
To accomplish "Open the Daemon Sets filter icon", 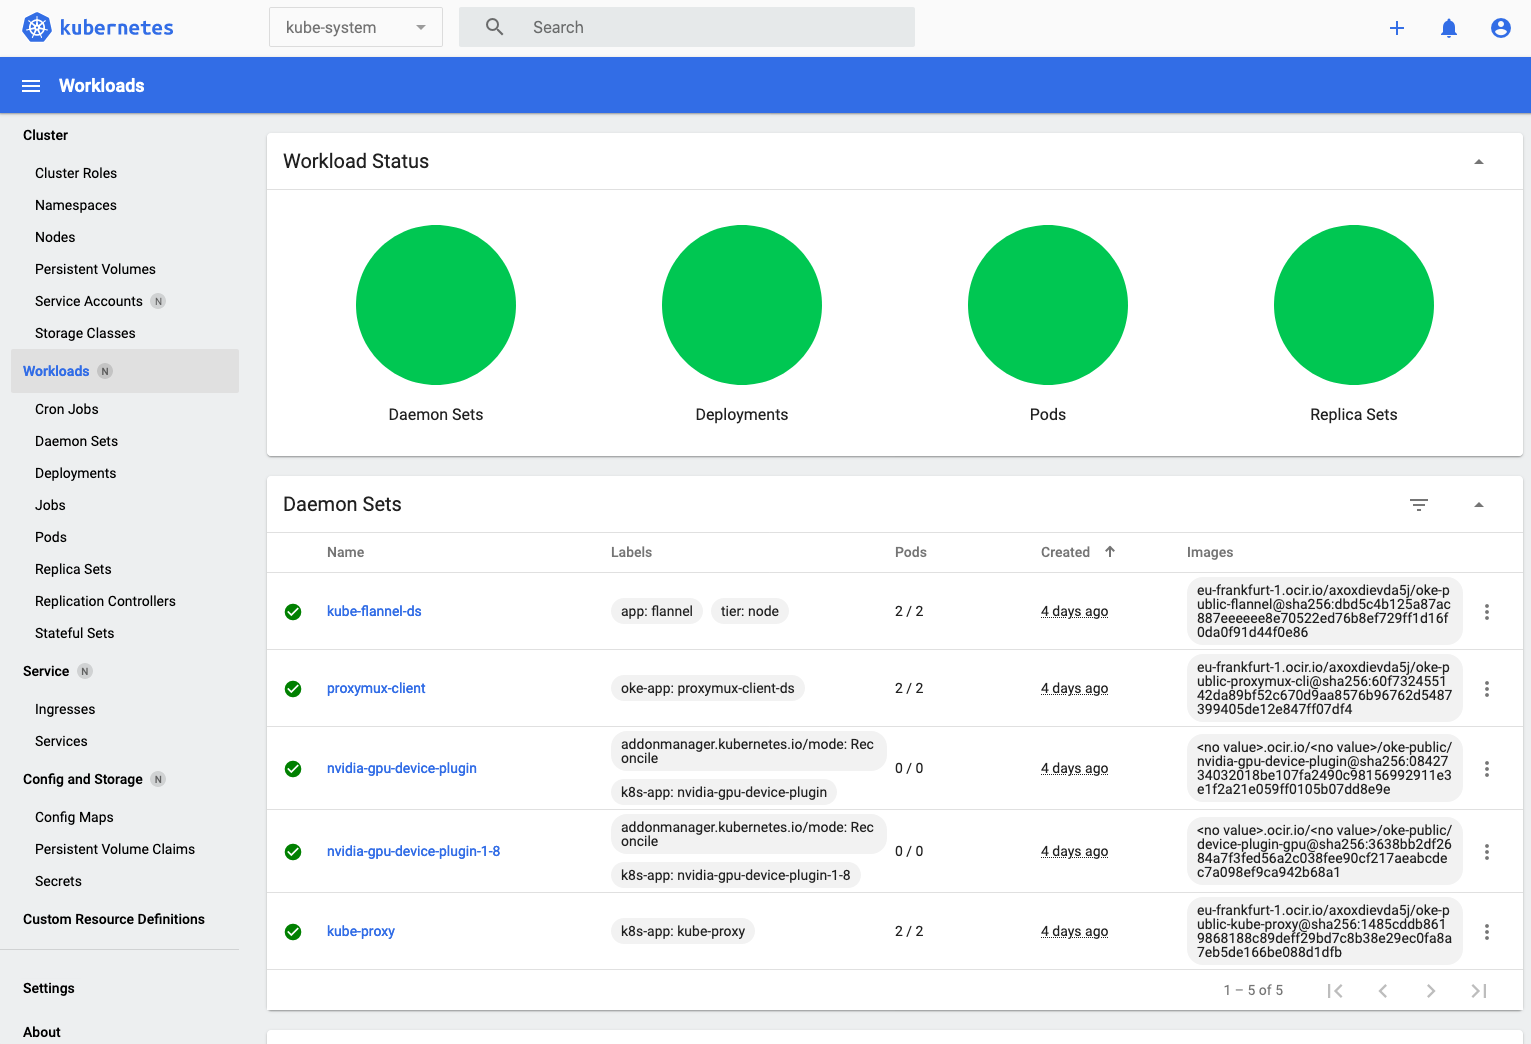I will pos(1419,504).
